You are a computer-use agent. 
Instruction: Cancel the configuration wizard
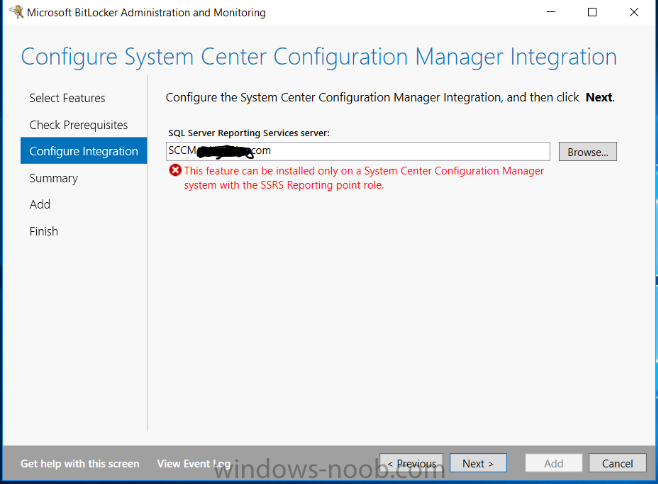[x=617, y=463]
